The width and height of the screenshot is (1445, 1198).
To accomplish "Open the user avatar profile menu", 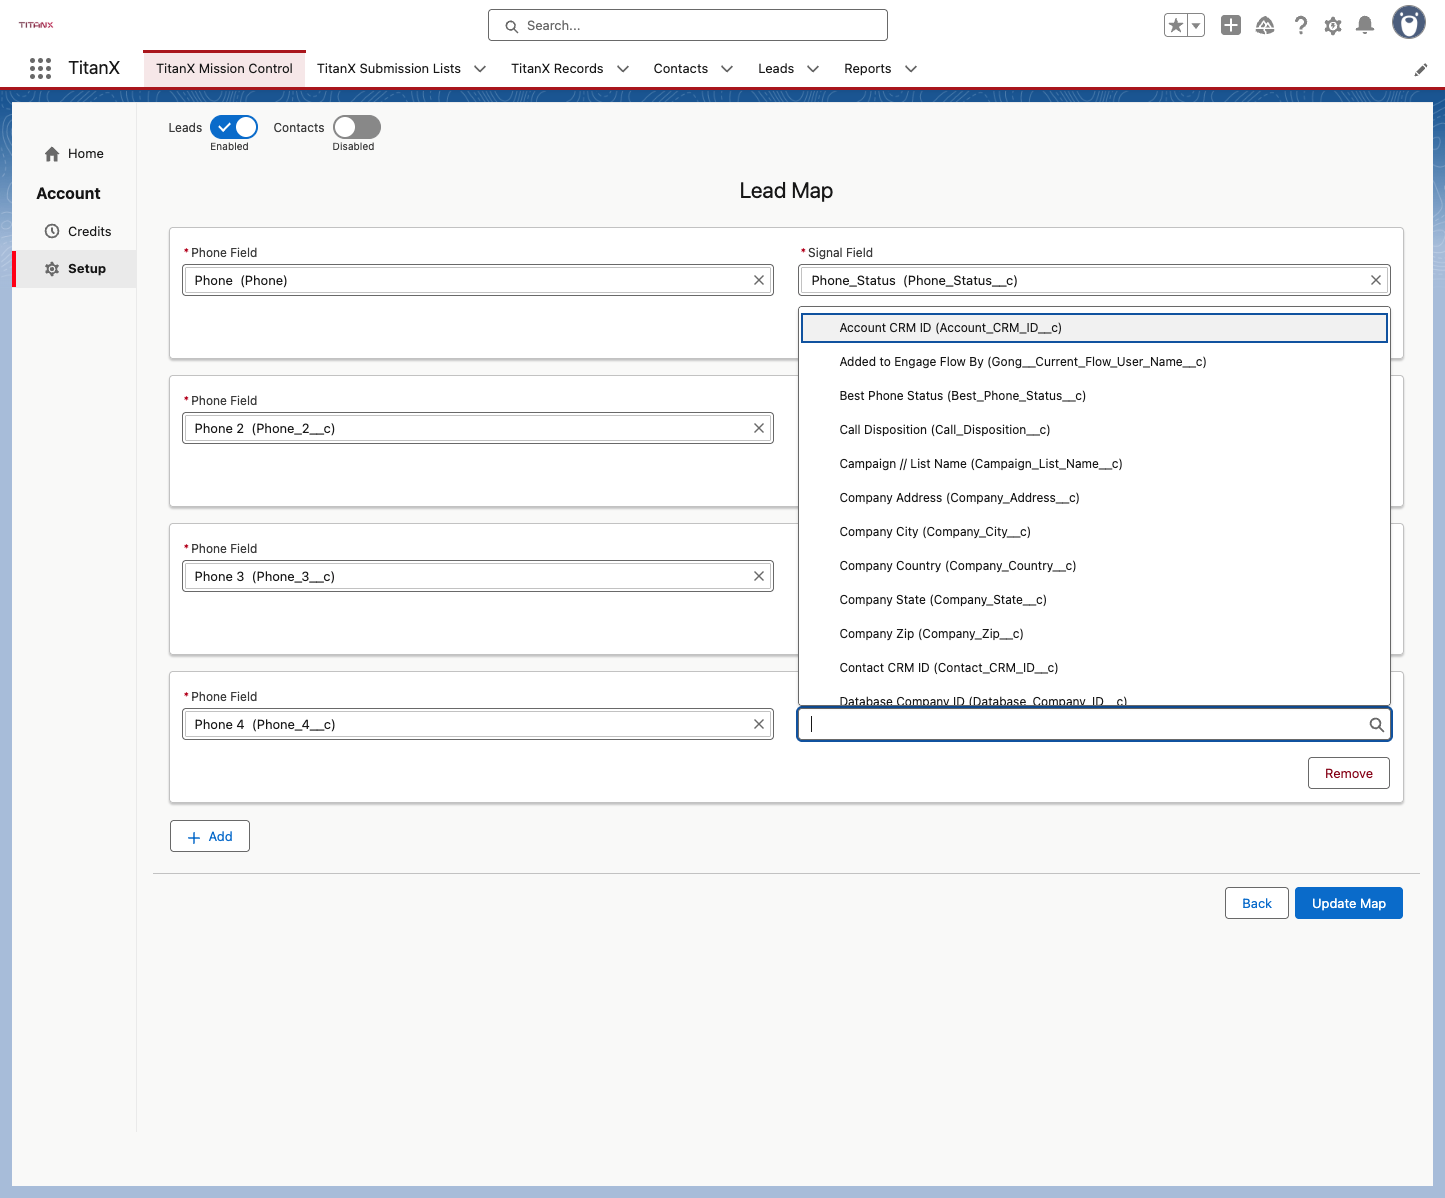I will coord(1409,22).
